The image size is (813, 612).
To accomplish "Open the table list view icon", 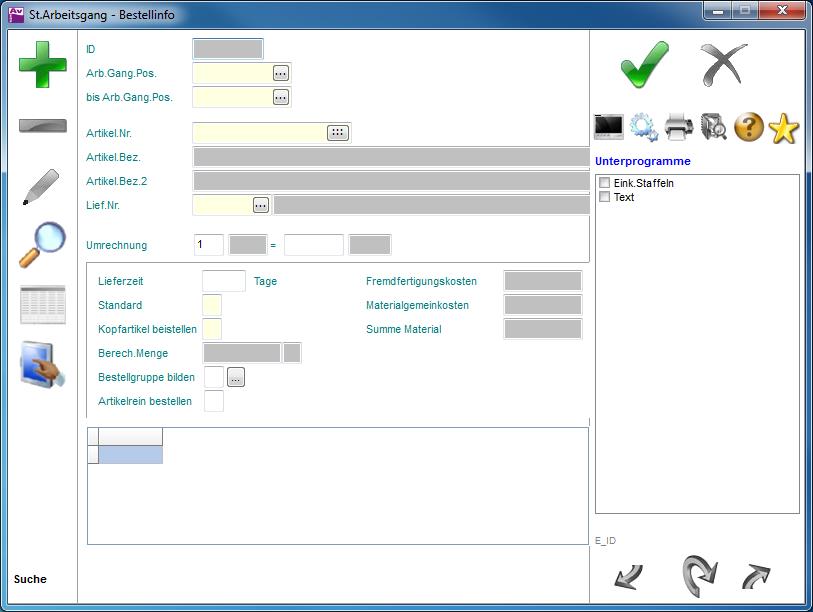I will pyautogui.click(x=43, y=305).
